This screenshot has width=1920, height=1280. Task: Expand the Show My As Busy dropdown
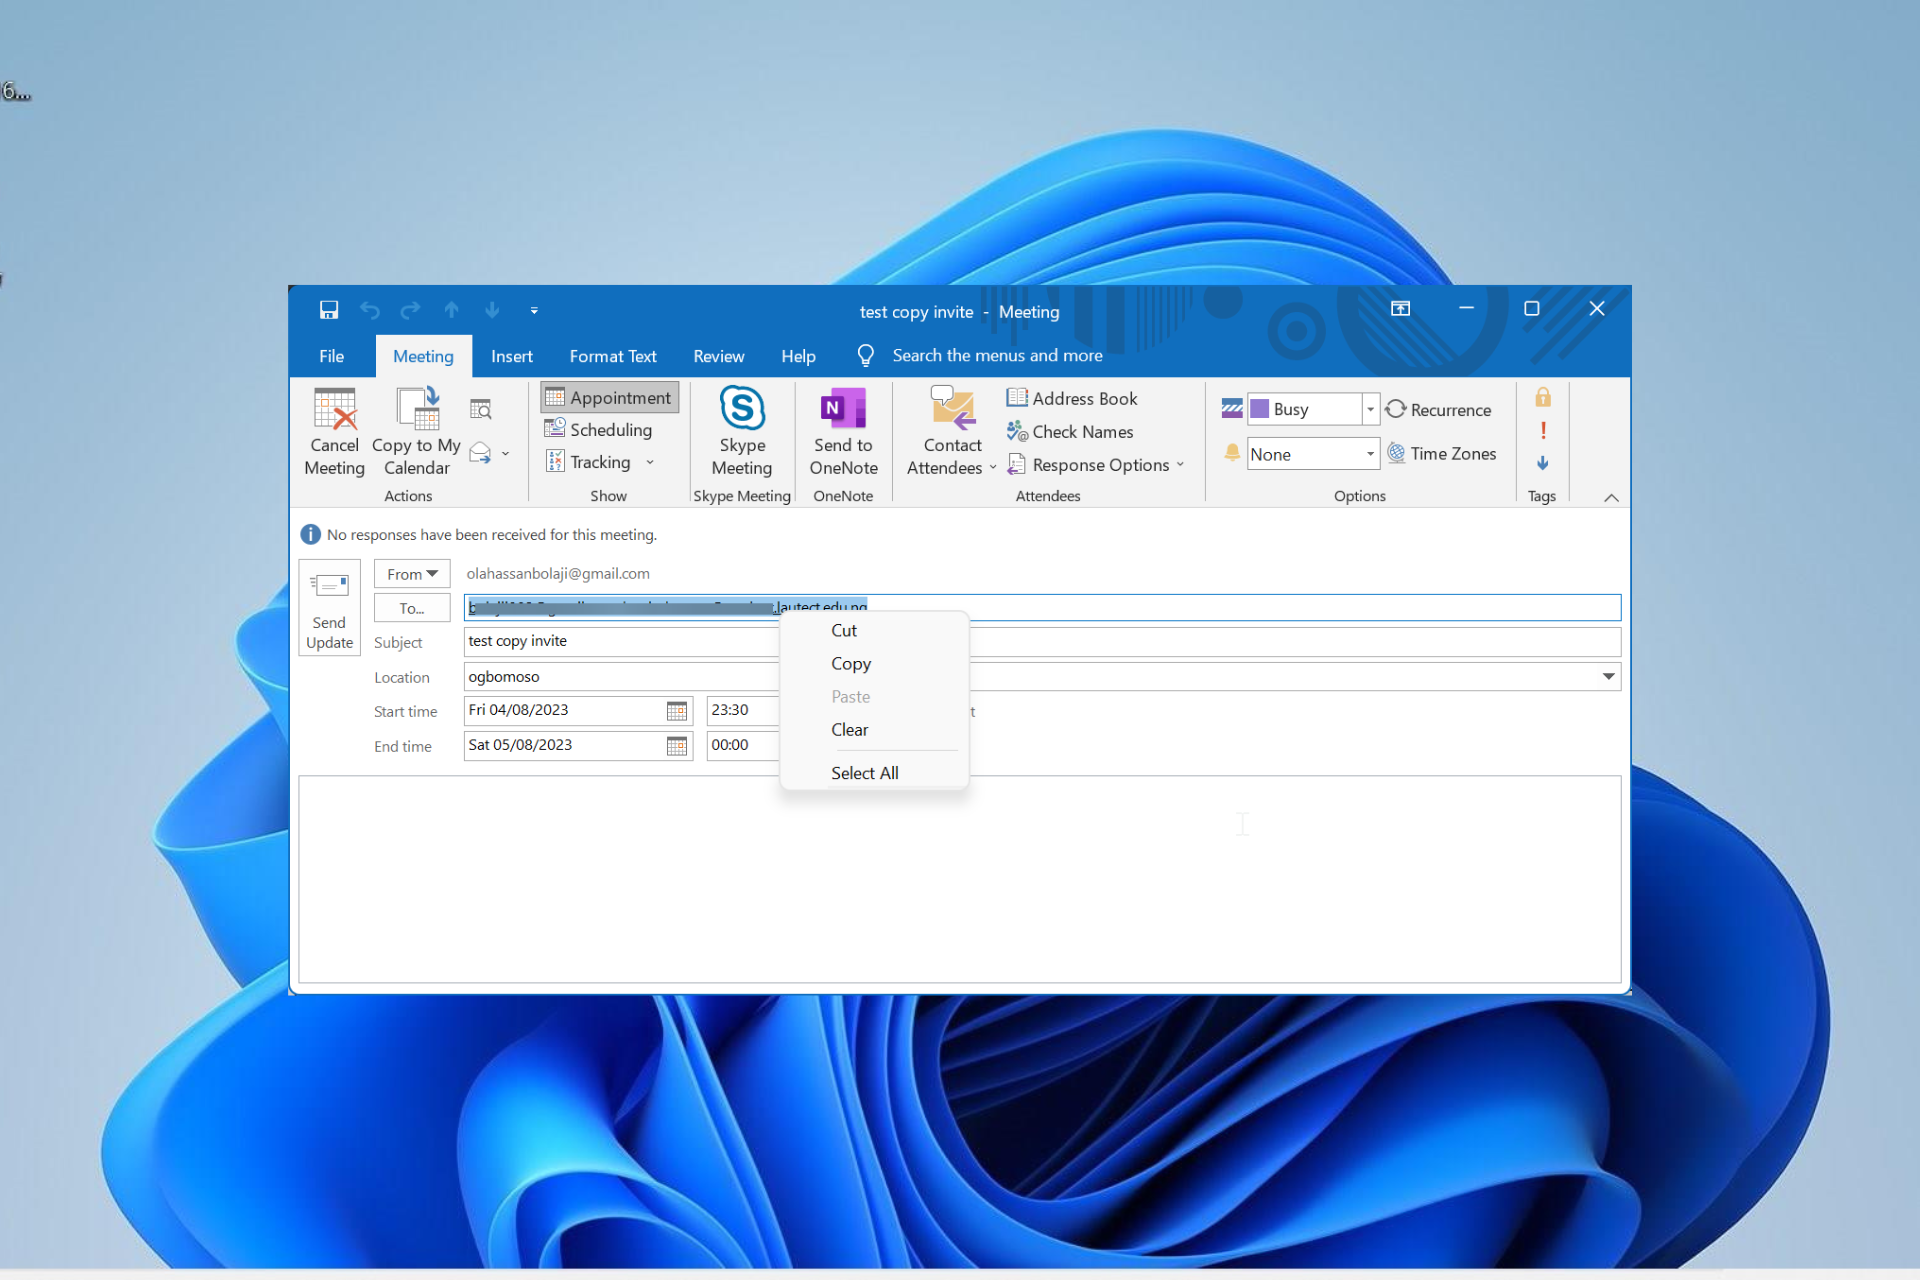(1366, 410)
